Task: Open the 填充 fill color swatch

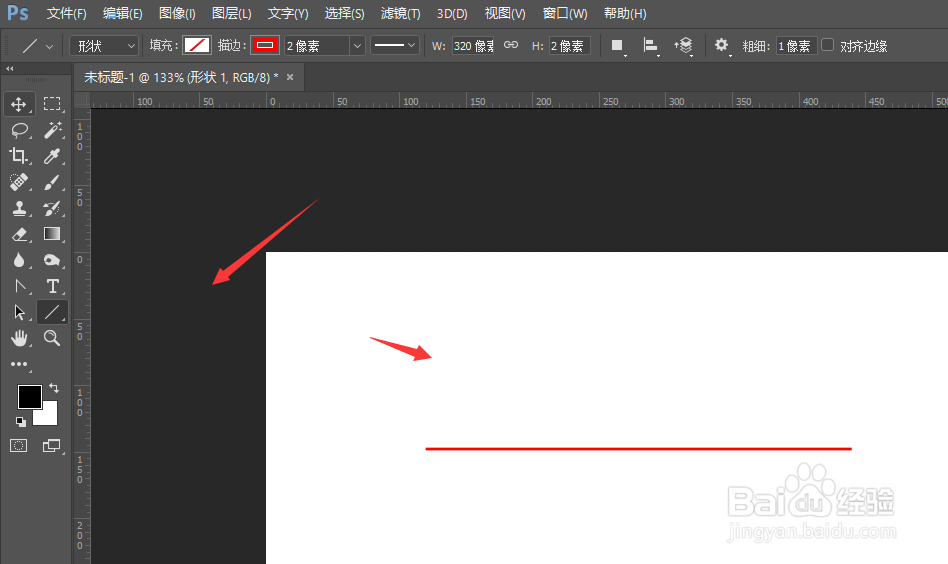Action: pyautogui.click(x=197, y=45)
